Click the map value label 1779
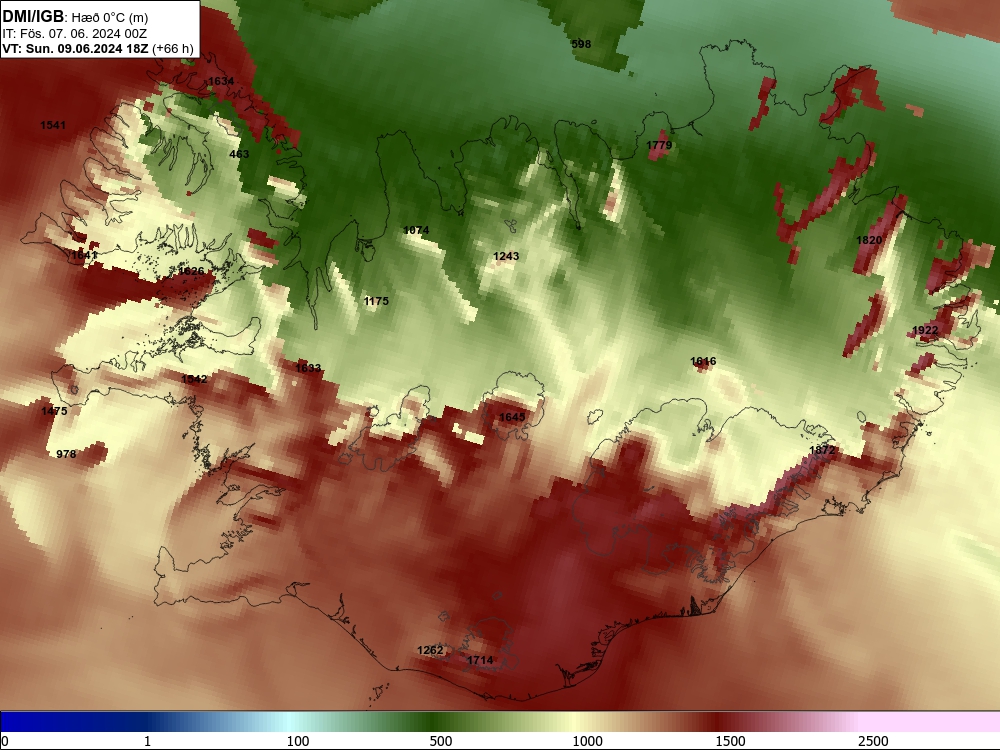The height and width of the screenshot is (750, 1000). point(659,145)
